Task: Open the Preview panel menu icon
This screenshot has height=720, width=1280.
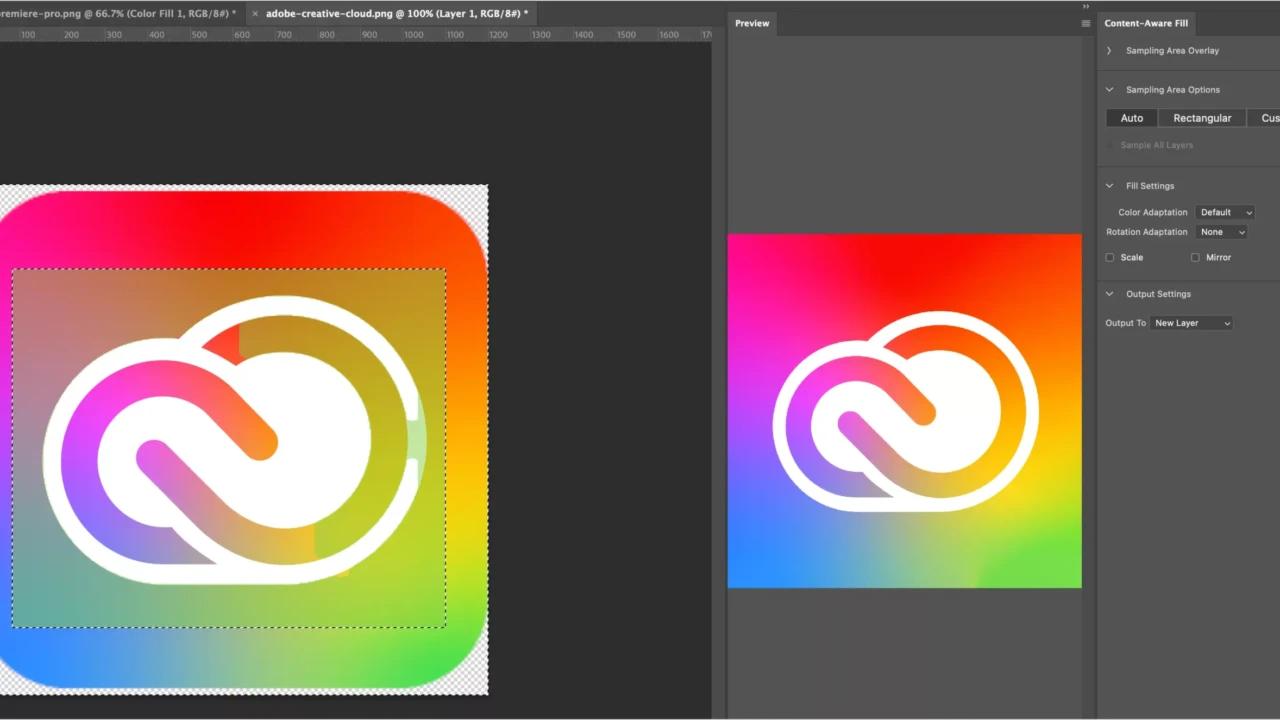Action: point(1086,23)
